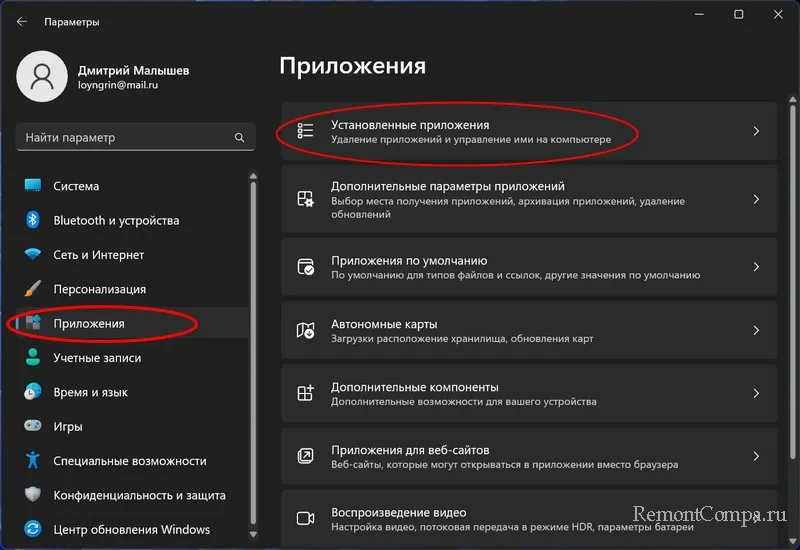Click the globe clock icon for Время и язык
Viewport: 800px width, 550px height.
pyautogui.click(x=33, y=392)
